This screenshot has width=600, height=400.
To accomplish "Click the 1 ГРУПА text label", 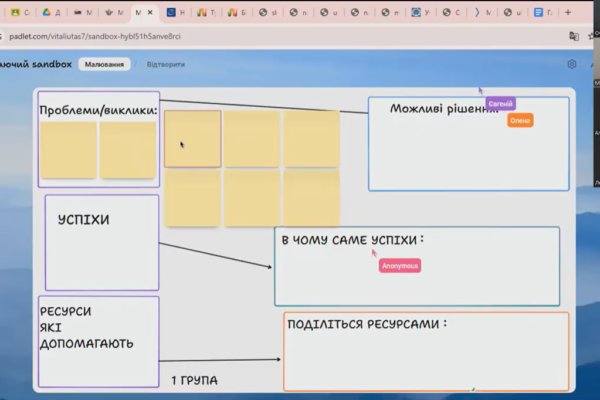I will point(193,380).
